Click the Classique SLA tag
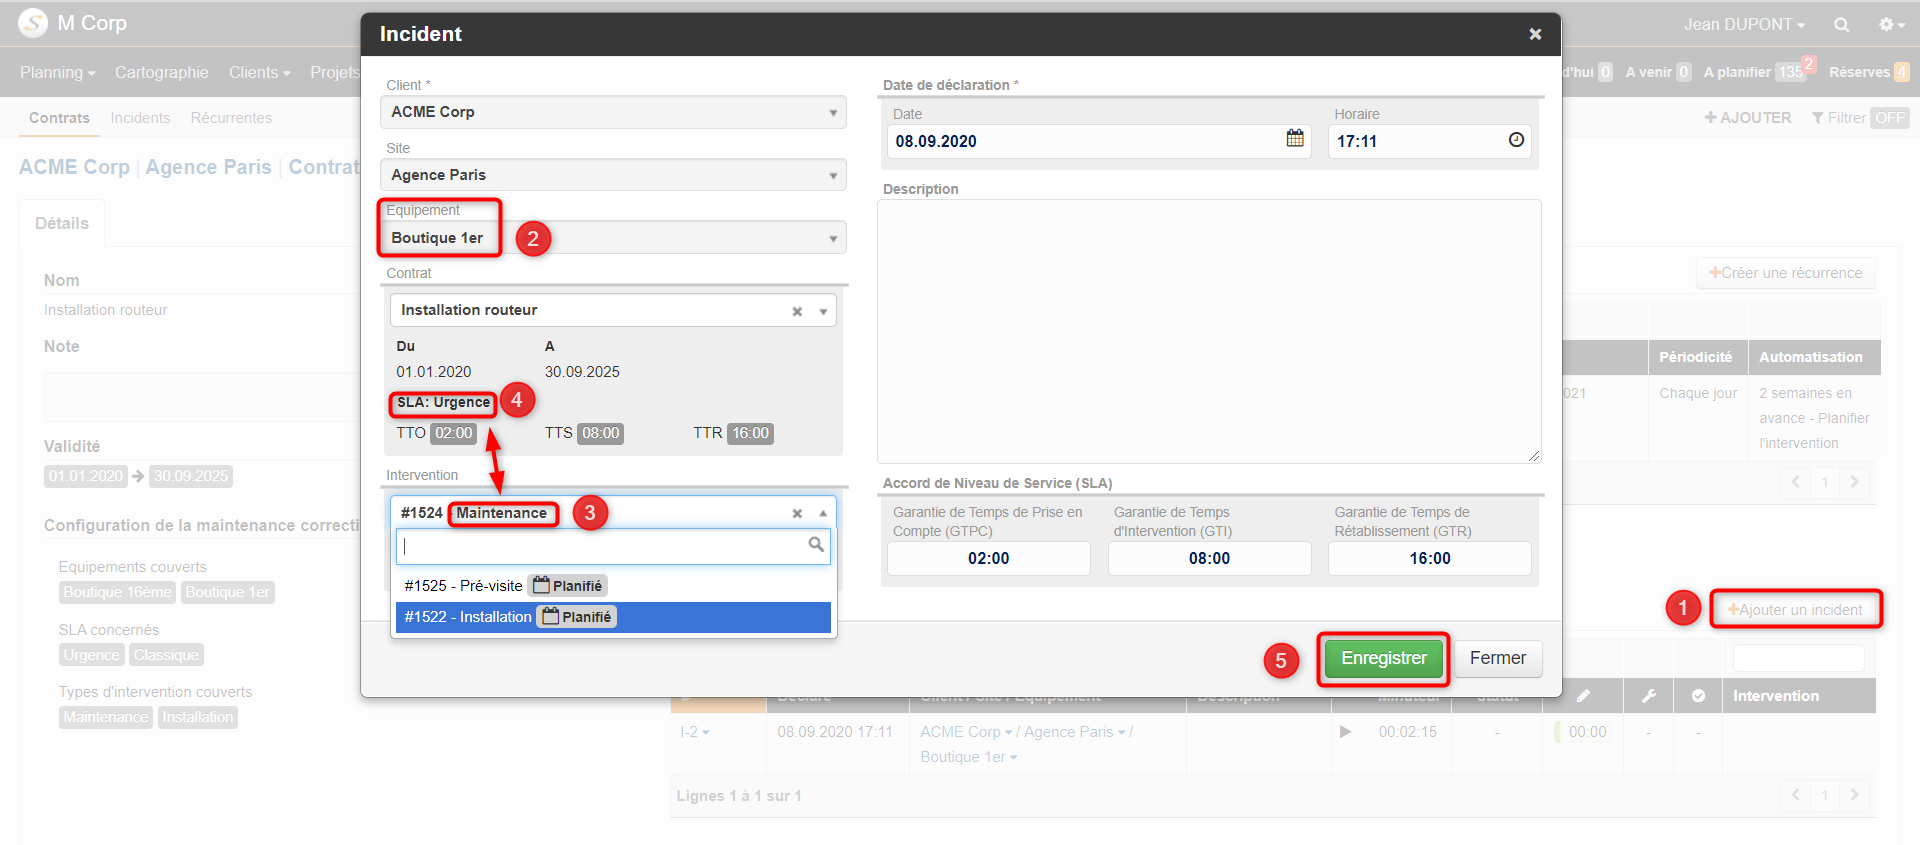The height and width of the screenshot is (845, 1920). coord(166,655)
